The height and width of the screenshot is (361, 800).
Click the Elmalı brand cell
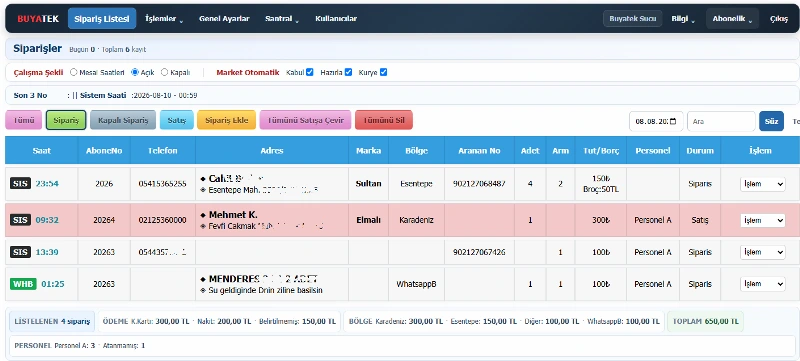[368, 220]
